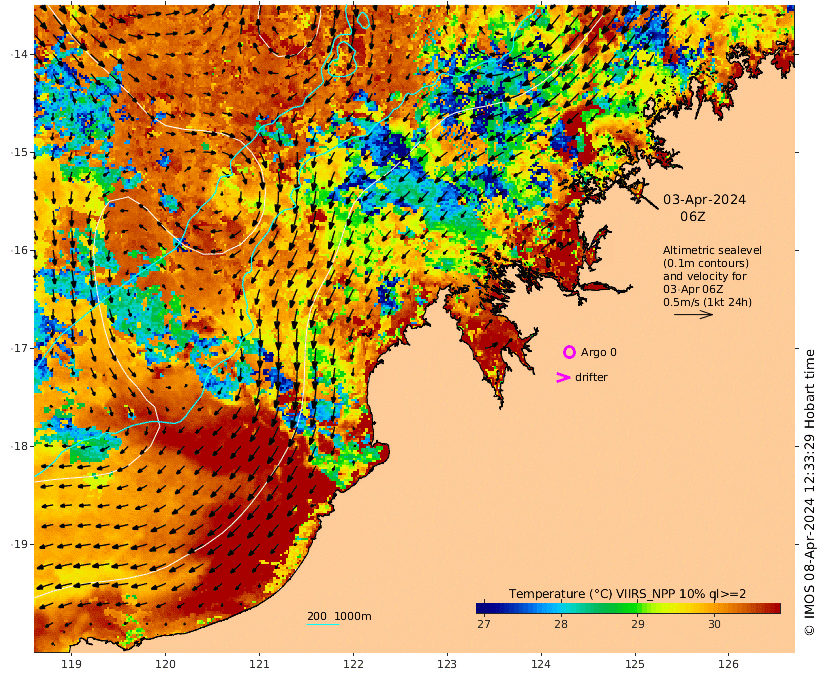This screenshot has height=680, width=820.
Task: Click the '03-Apr-2024' date label
Action: click(704, 200)
